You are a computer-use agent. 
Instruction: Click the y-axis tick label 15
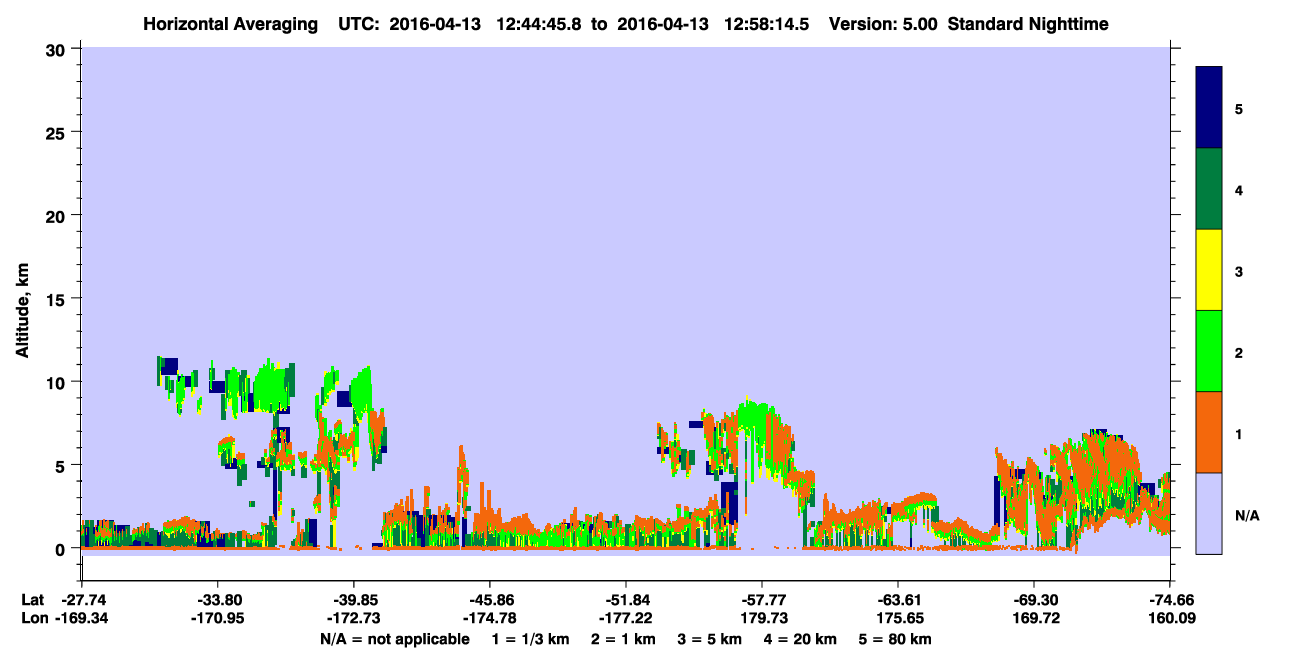[x=58, y=299]
